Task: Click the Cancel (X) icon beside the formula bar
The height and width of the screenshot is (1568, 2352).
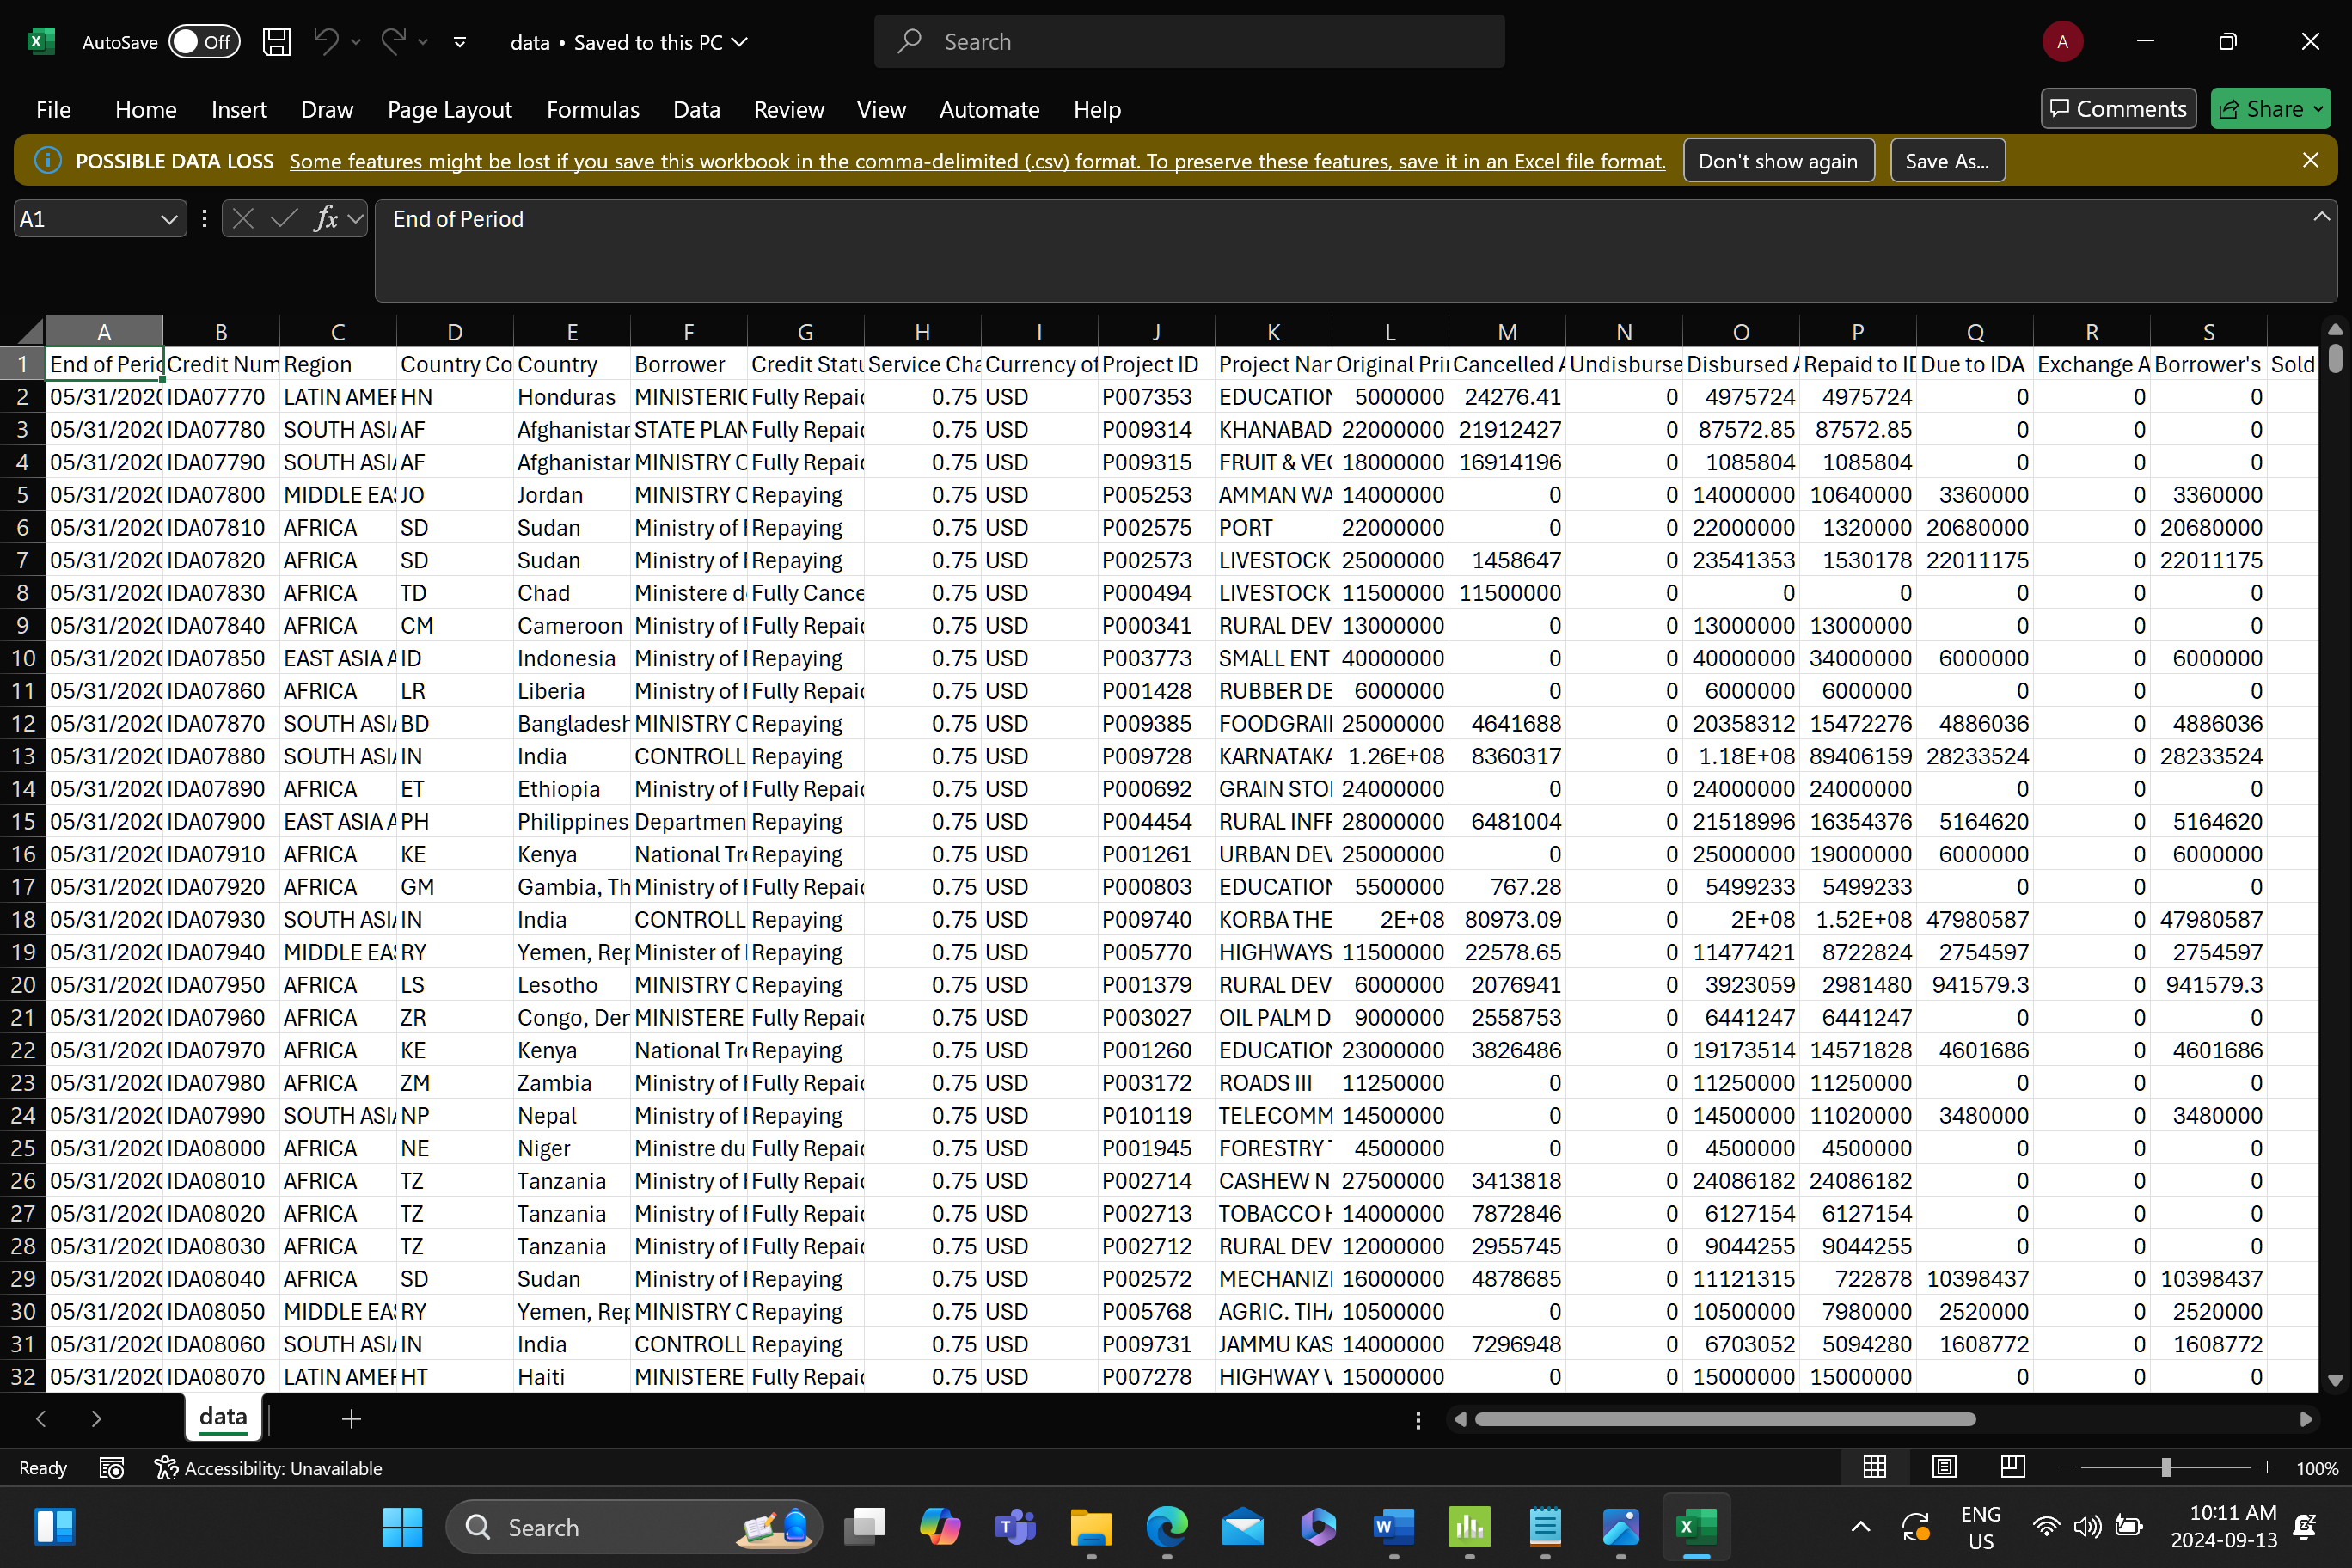Action: tap(243, 218)
